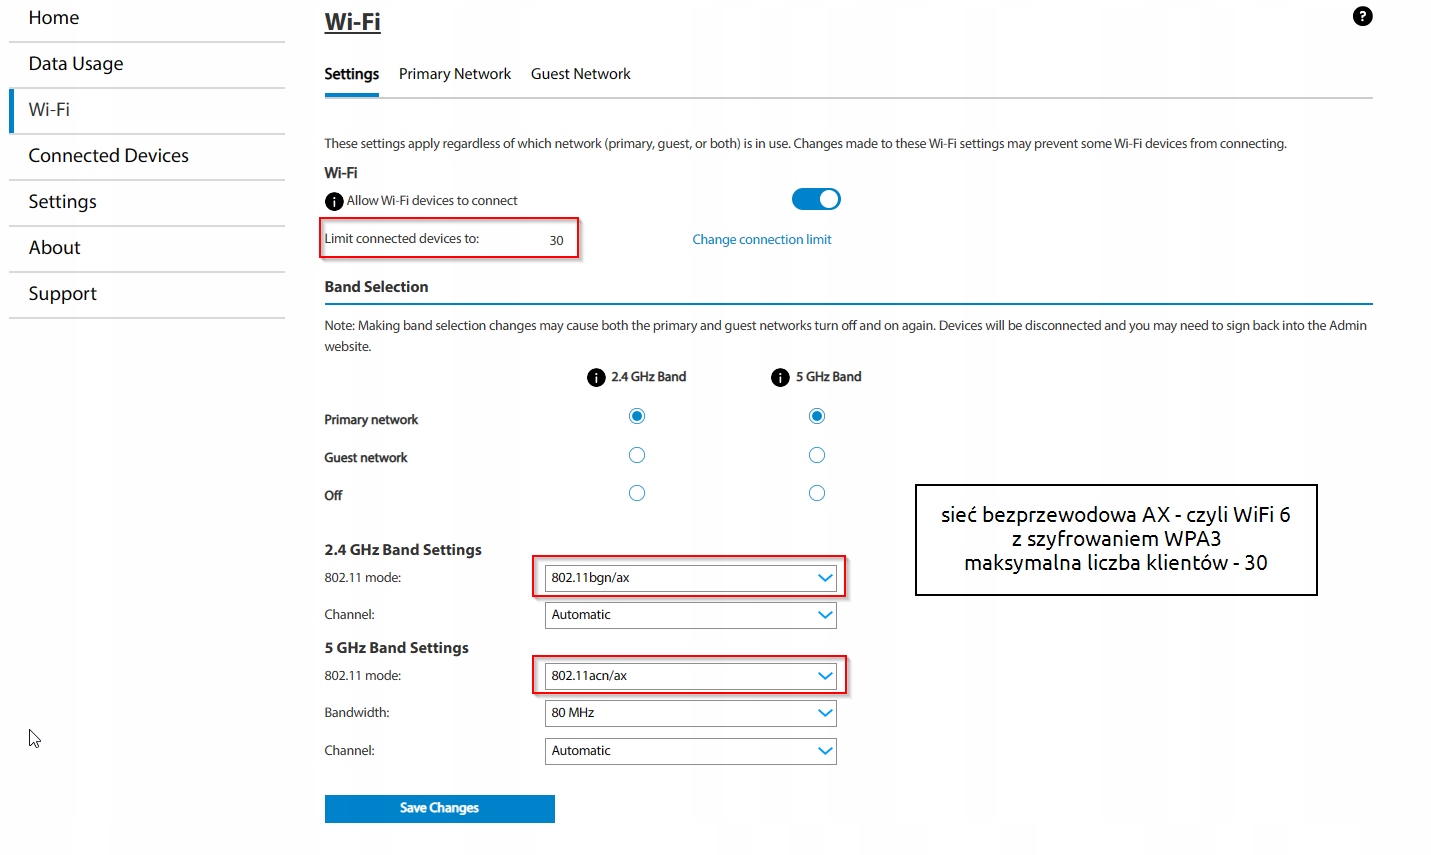Image resolution: width=1431 pixels, height=855 pixels.
Task: Select Guest network for 2.4 GHz band
Action: pos(637,455)
